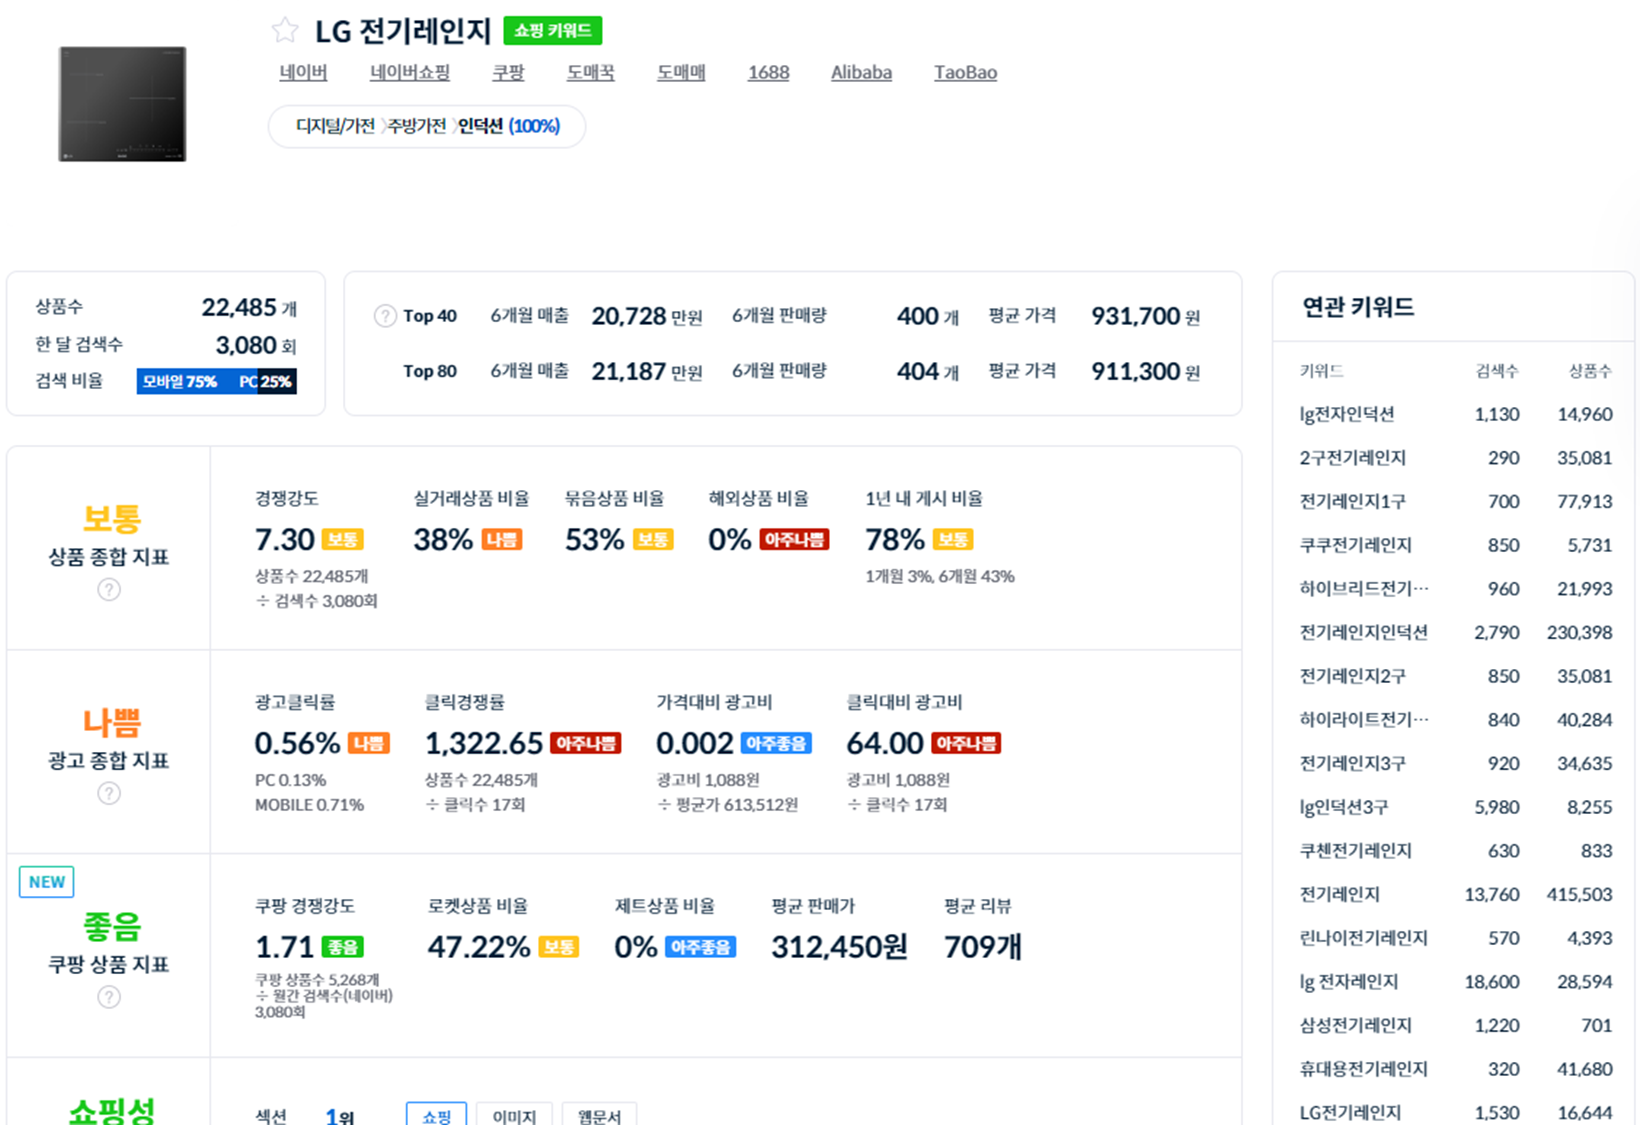Open help icon under 쿠팡 상품 지표
Screen dimensions: 1640x1125
click(109, 997)
